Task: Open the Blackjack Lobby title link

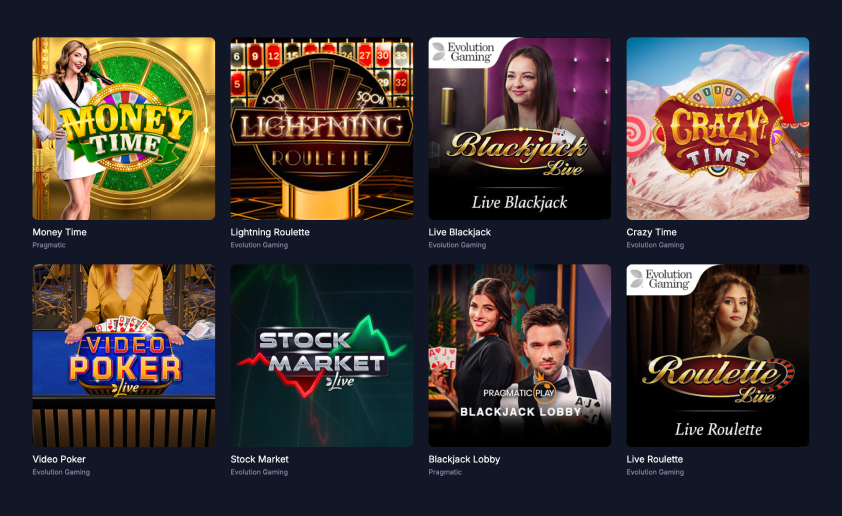Action: point(464,459)
